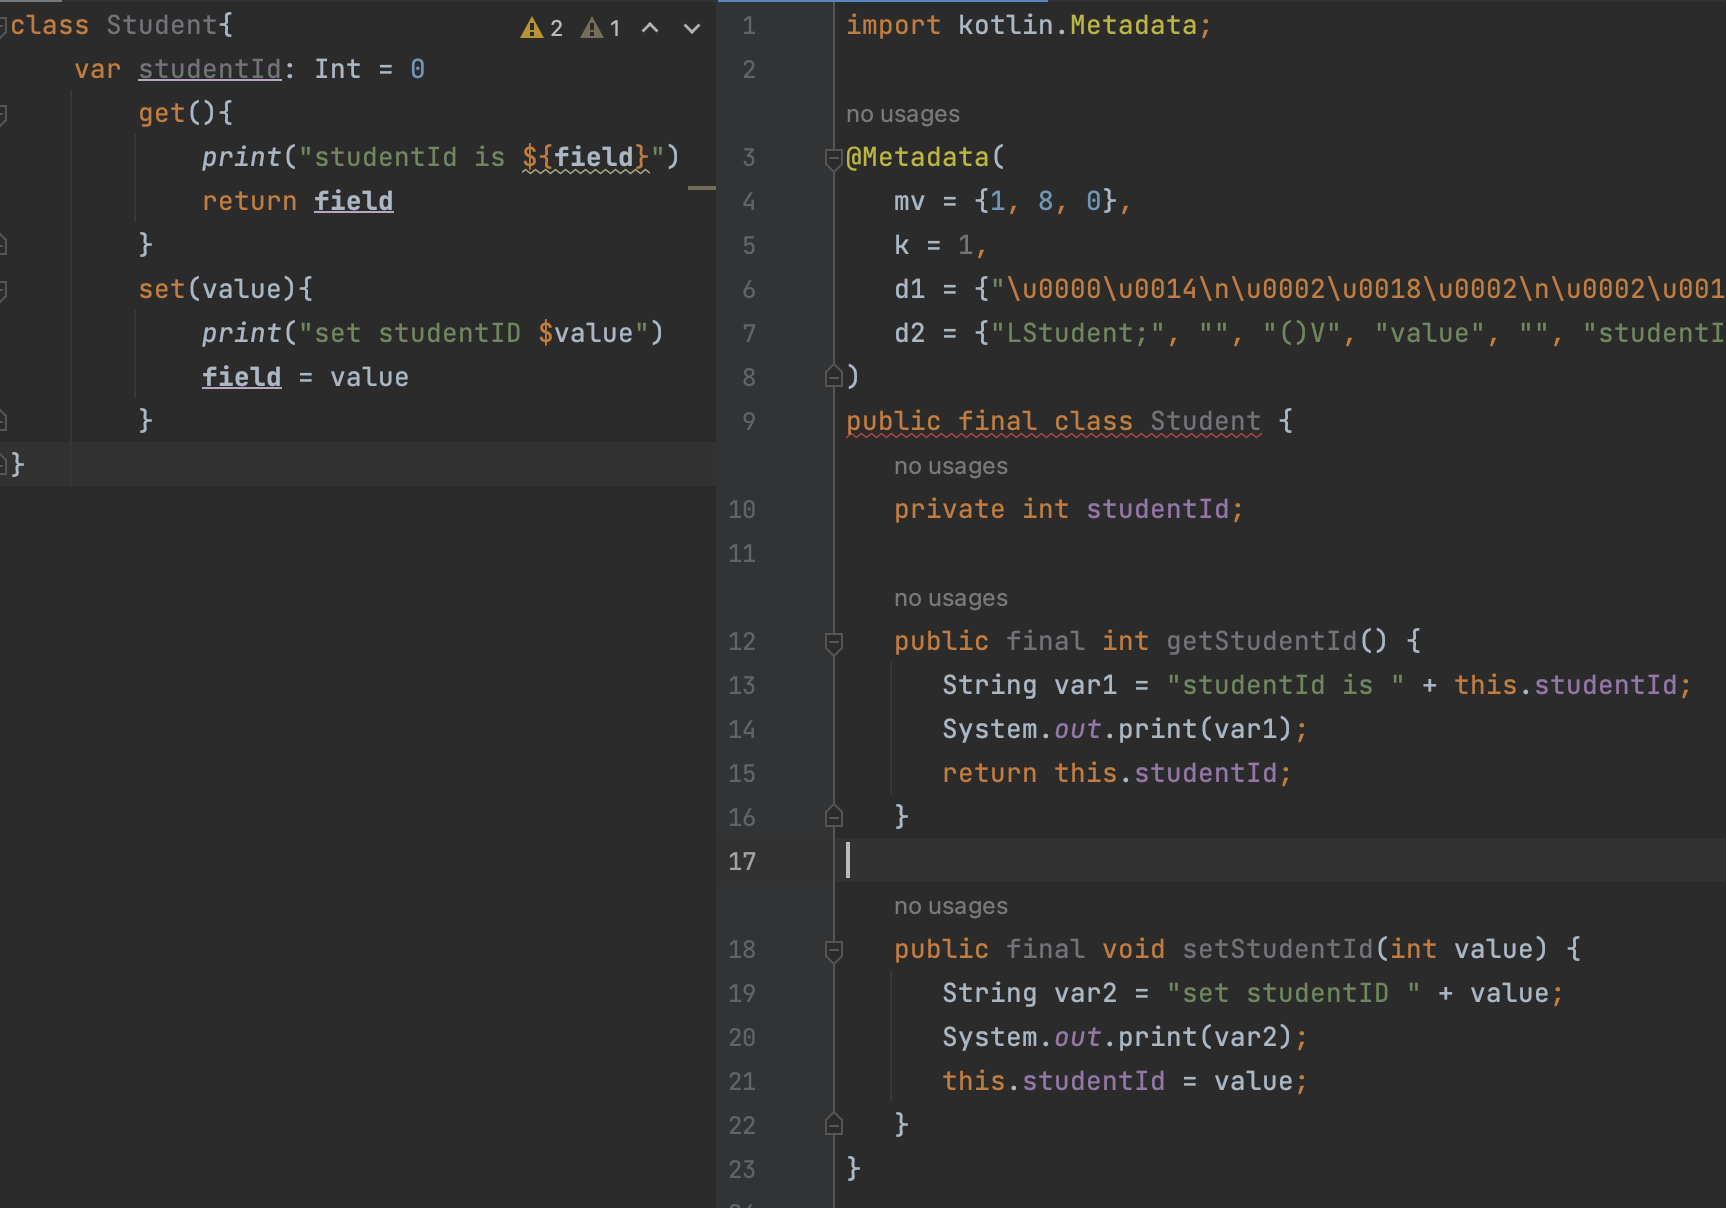Collapse the getStudentId method on line 12

pyautogui.click(x=833, y=642)
